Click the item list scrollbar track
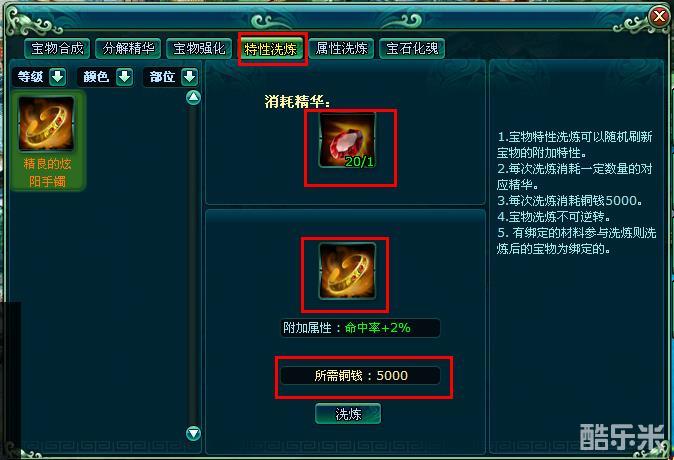The height and width of the screenshot is (460, 674). point(193,265)
